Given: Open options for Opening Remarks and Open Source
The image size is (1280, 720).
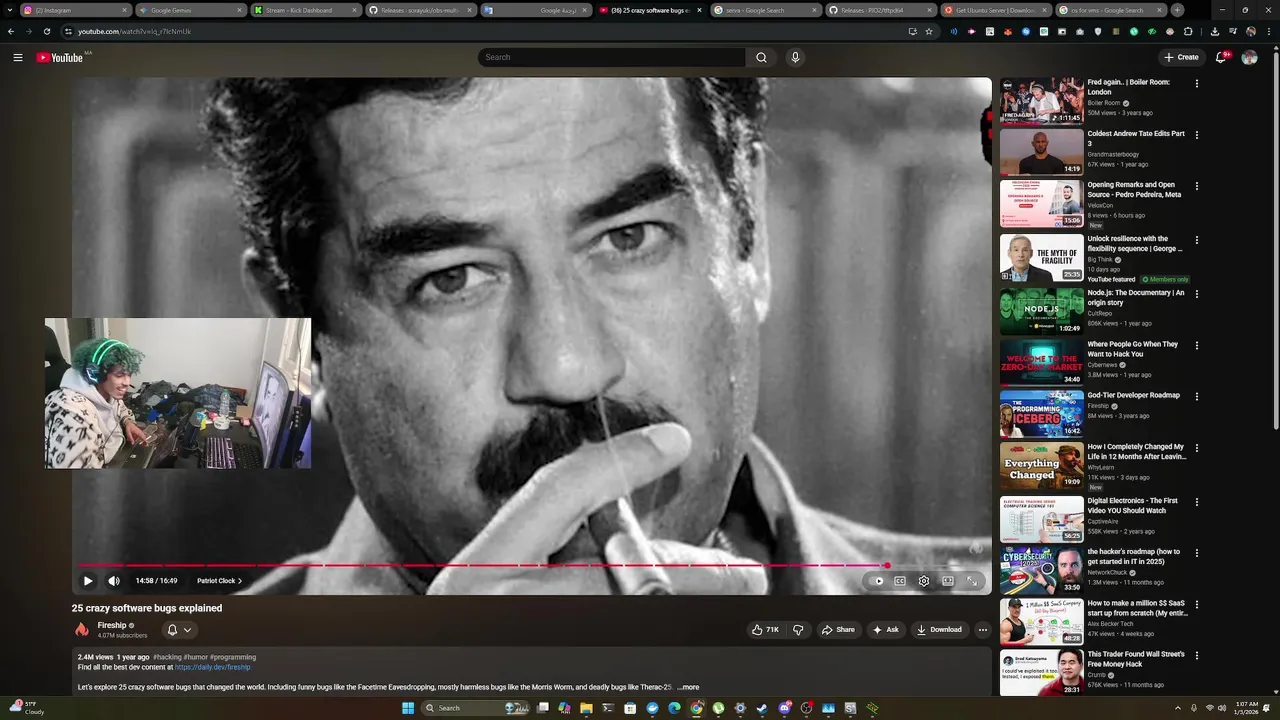Looking at the screenshot, I should click(1196, 186).
